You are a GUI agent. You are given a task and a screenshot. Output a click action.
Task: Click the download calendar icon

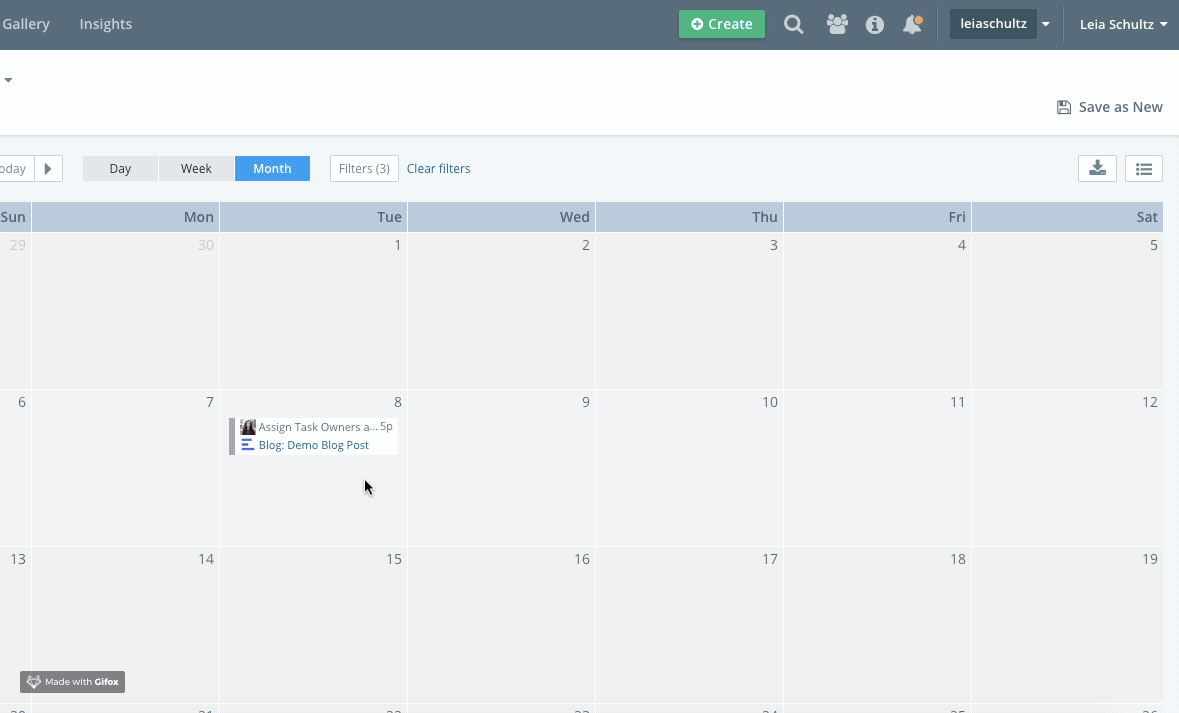(x=1097, y=168)
